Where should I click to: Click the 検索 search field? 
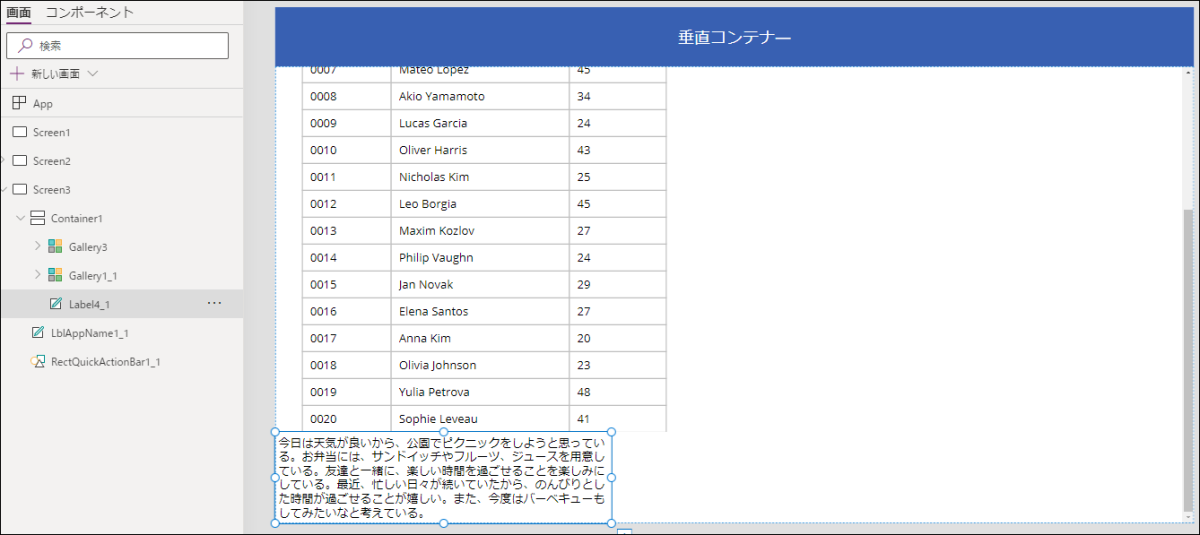117,45
